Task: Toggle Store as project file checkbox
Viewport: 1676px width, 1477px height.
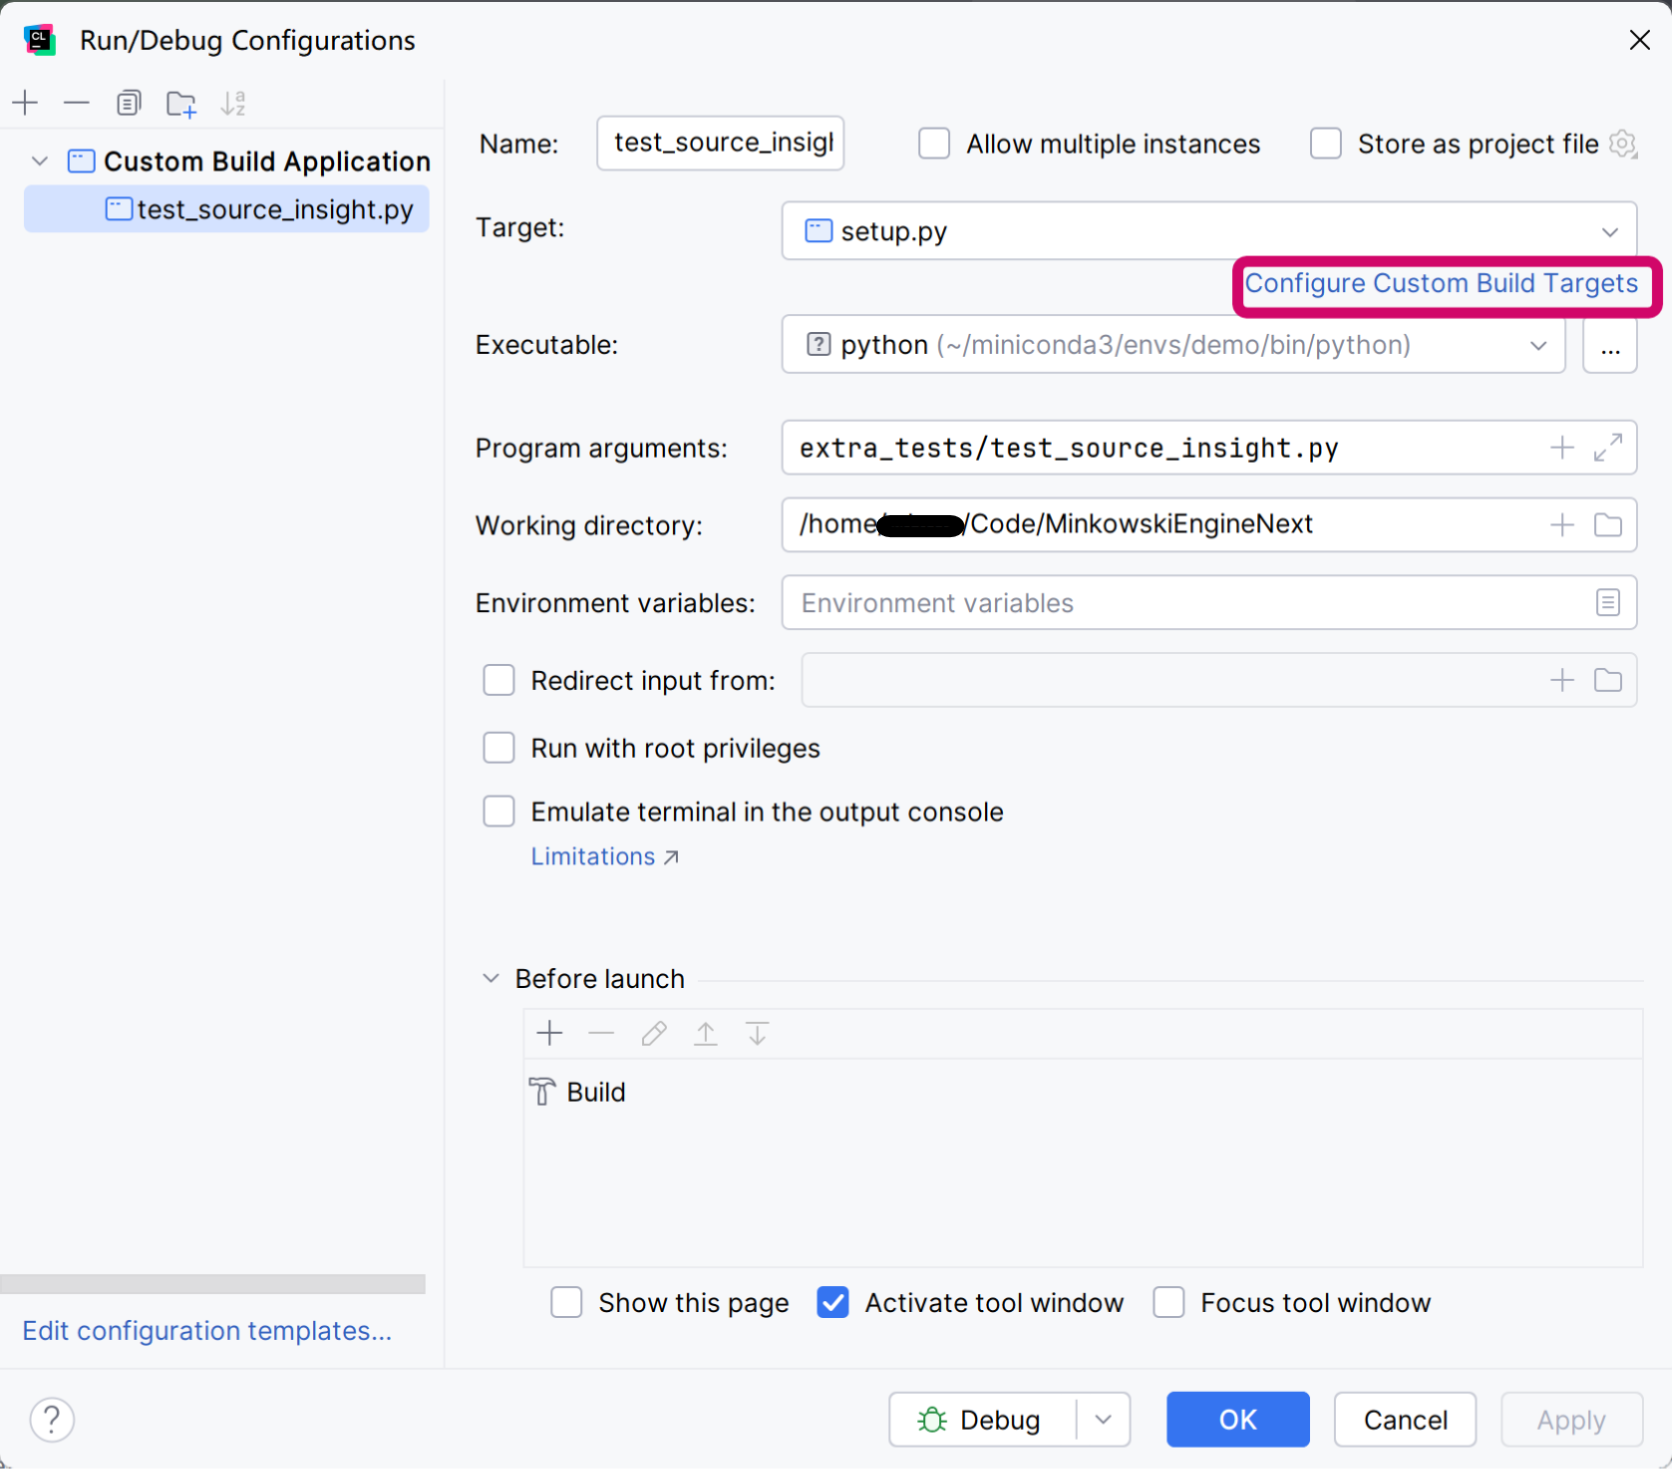Action: (1326, 144)
